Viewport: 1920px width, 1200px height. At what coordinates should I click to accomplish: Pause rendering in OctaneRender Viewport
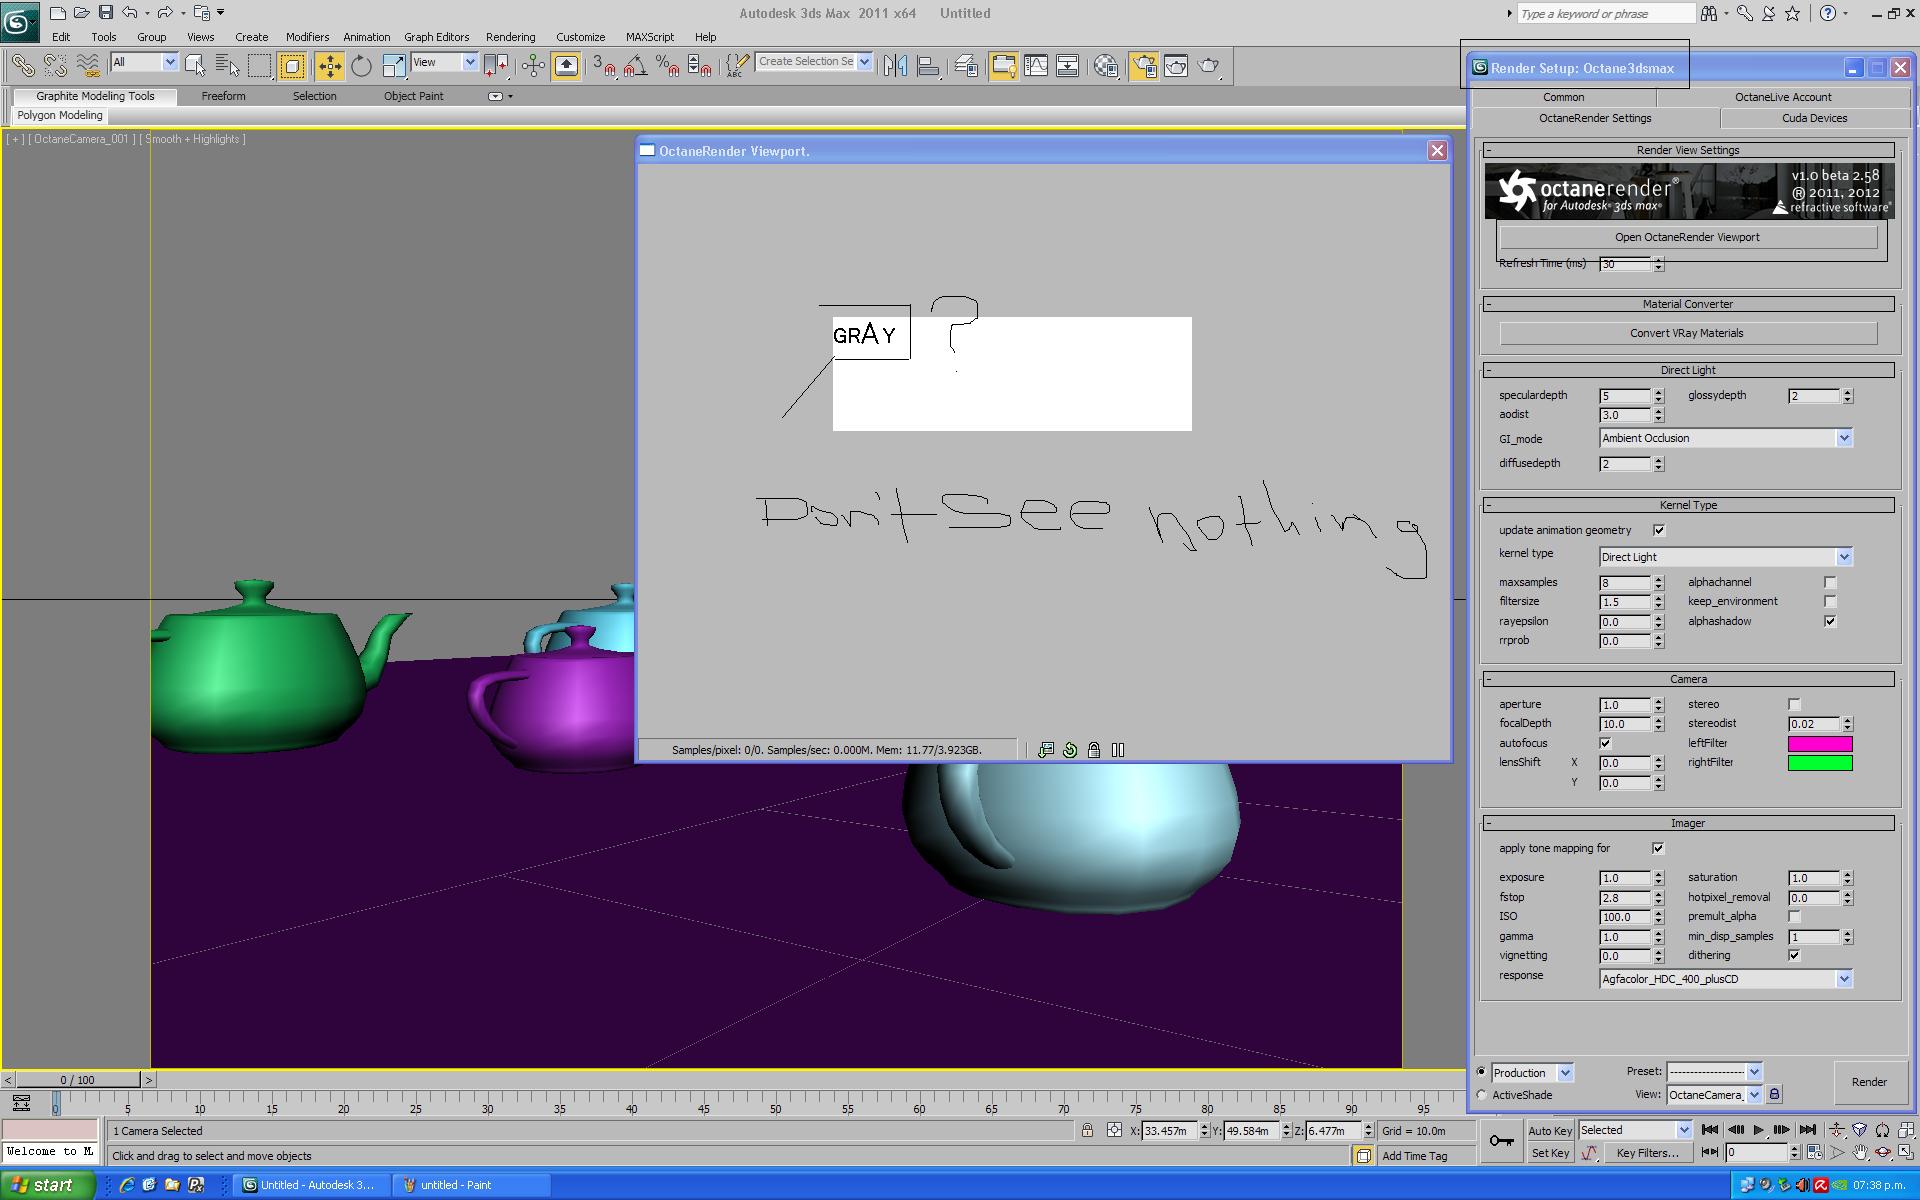click(1118, 750)
